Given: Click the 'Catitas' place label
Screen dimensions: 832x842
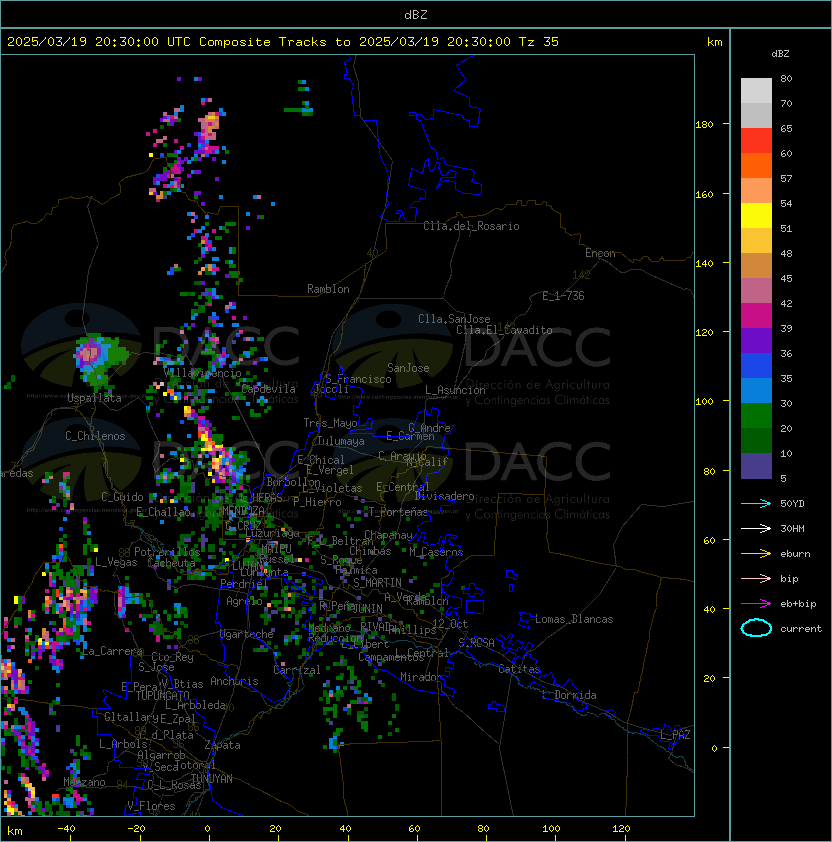Looking at the screenshot, I should coord(519,670).
